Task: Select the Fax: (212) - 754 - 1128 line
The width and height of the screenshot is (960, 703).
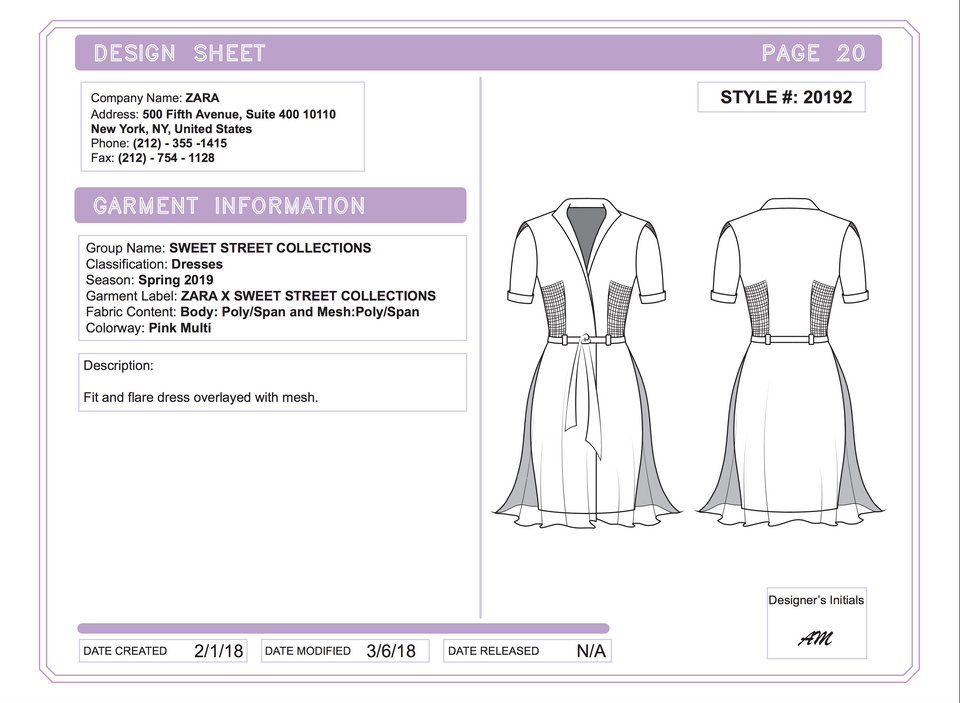Action: (152, 158)
